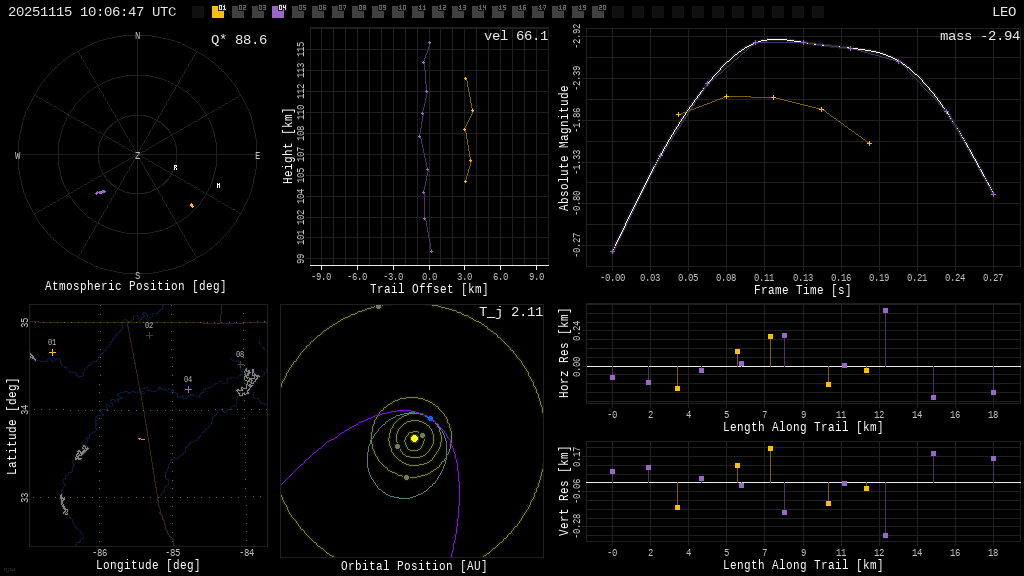Click station 04 purple cross on map
1024x576 pixels.
(x=188, y=389)
